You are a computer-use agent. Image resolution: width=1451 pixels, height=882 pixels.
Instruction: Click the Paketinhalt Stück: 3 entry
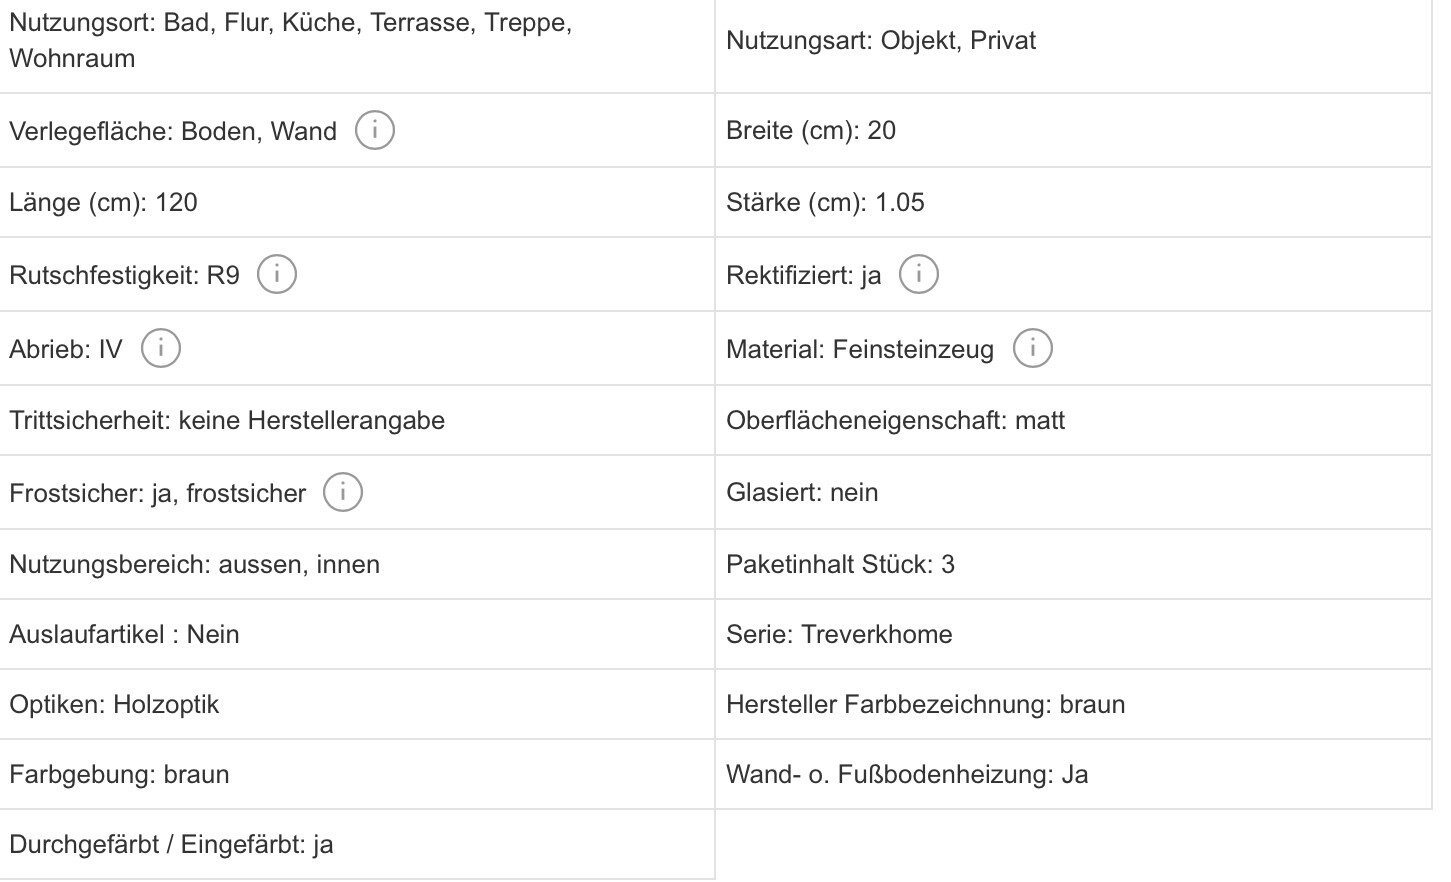840,565
